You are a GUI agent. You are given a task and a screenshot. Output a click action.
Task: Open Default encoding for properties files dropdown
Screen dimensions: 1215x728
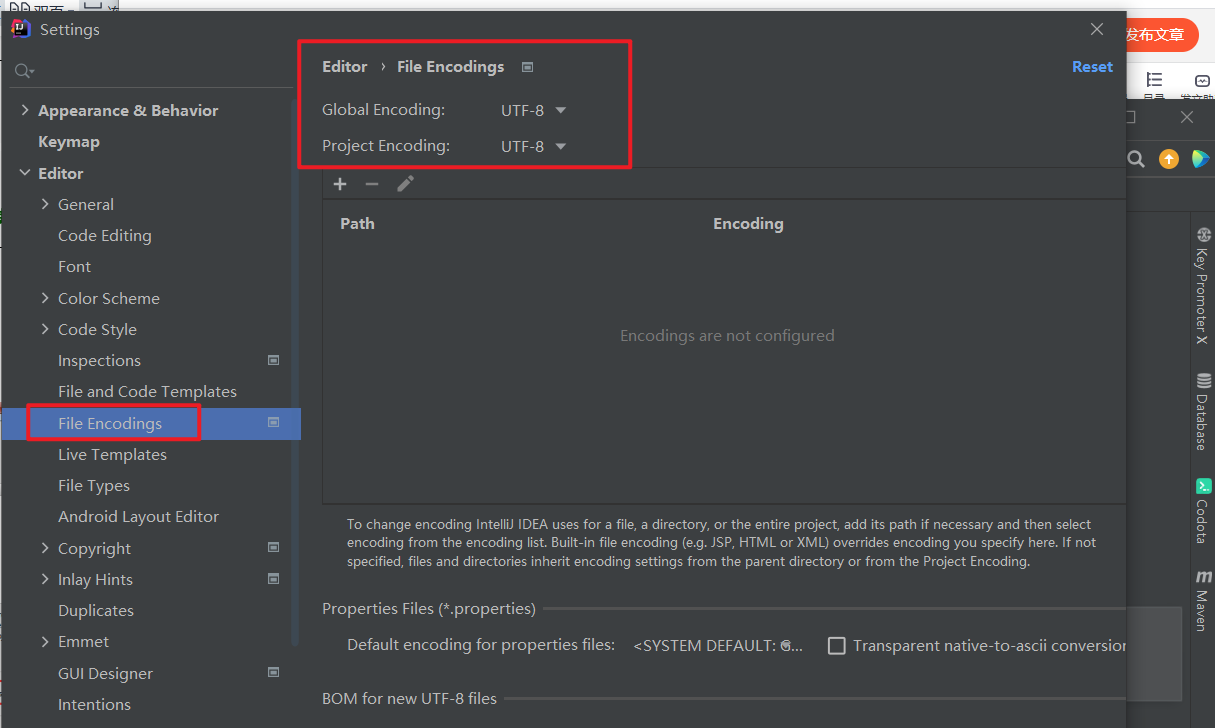(x=718, y=646)
